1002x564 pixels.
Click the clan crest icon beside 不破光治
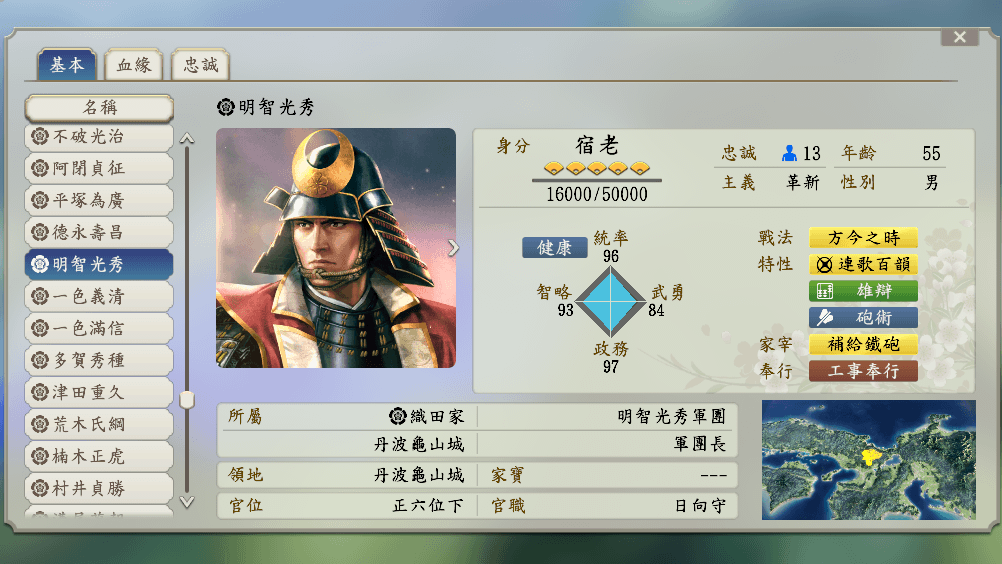[x=40, y=136]
